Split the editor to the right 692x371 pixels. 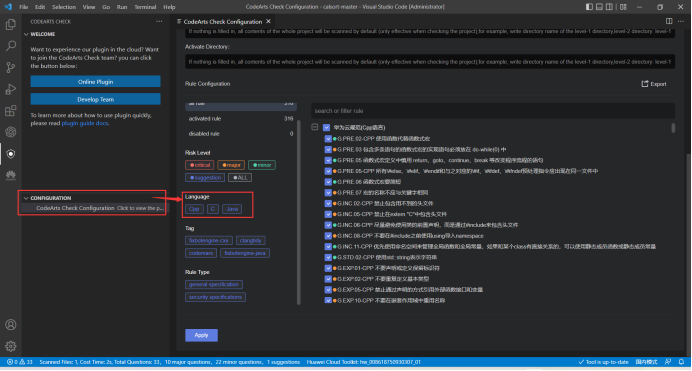669,21
